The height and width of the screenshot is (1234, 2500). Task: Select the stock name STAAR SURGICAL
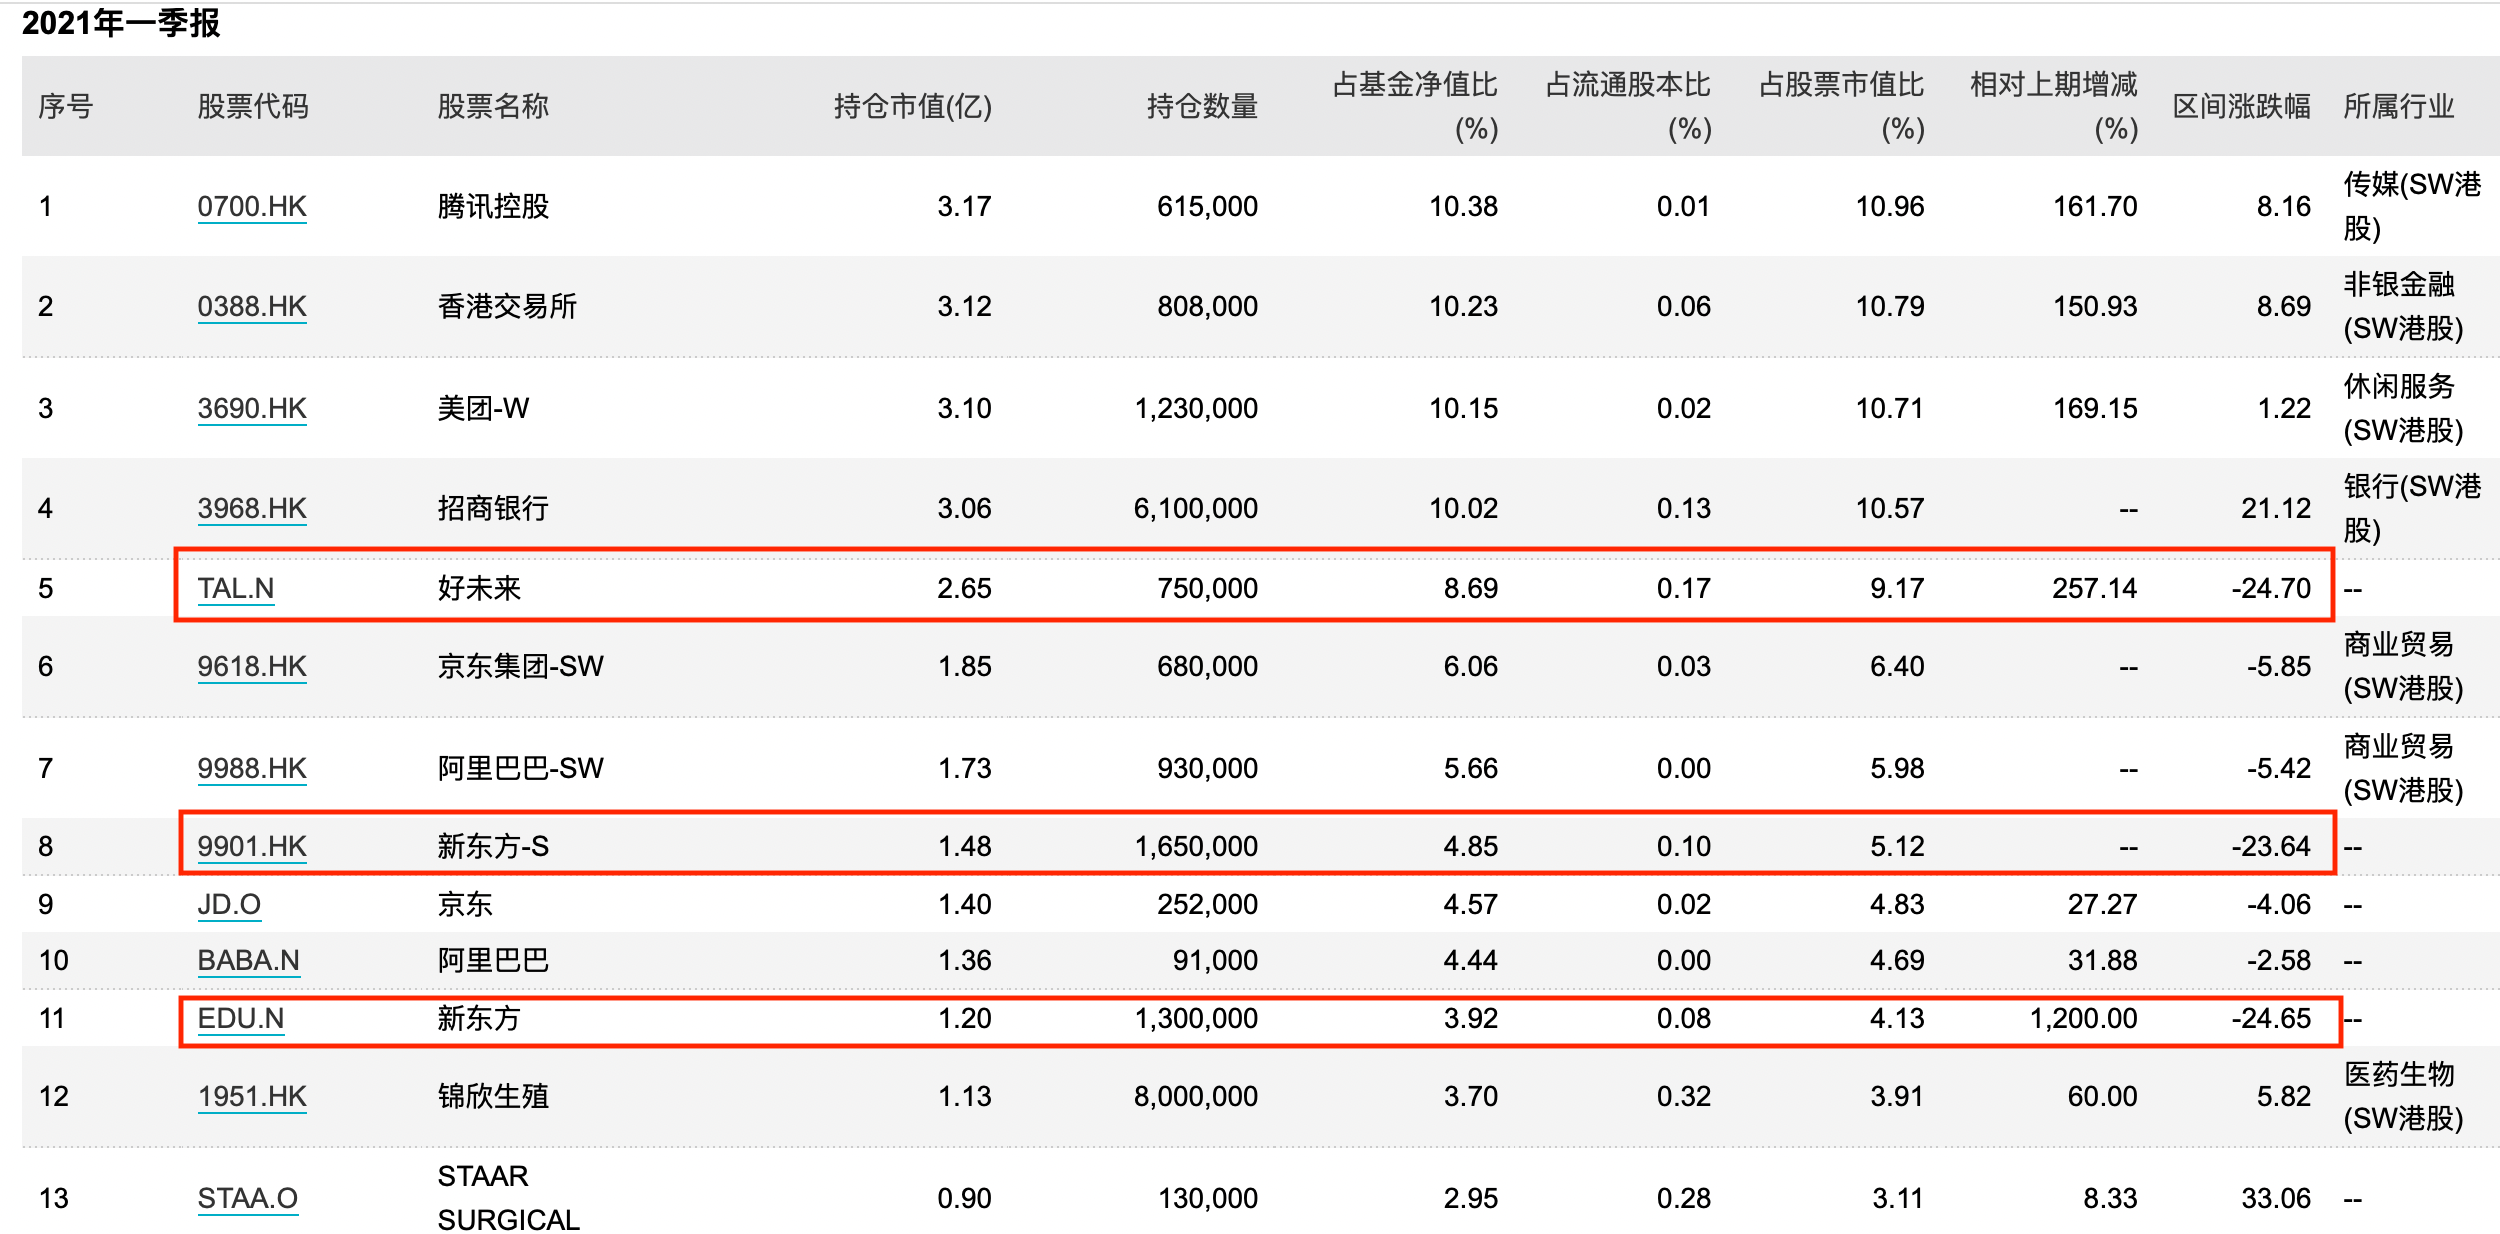click(x=508, y=1198)
